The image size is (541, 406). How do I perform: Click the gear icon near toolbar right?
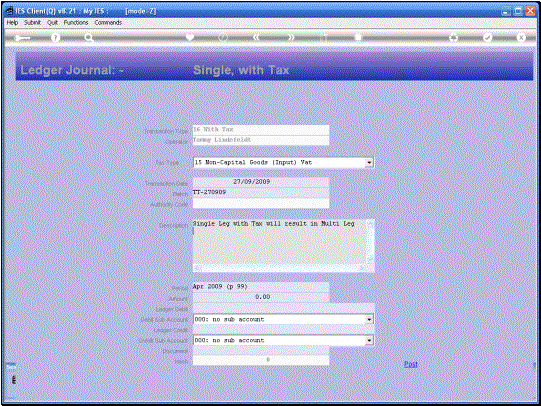453,37
